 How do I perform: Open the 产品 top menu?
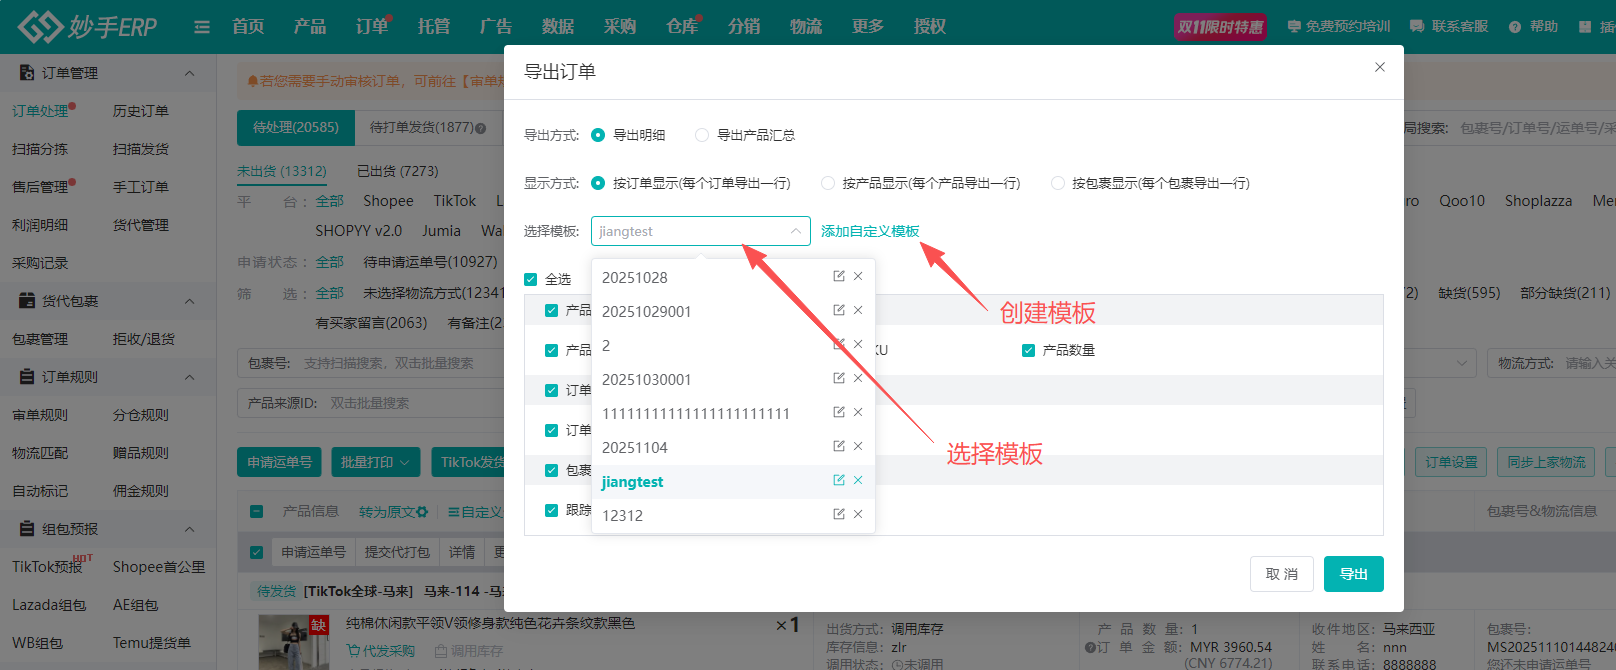(310, 27)
